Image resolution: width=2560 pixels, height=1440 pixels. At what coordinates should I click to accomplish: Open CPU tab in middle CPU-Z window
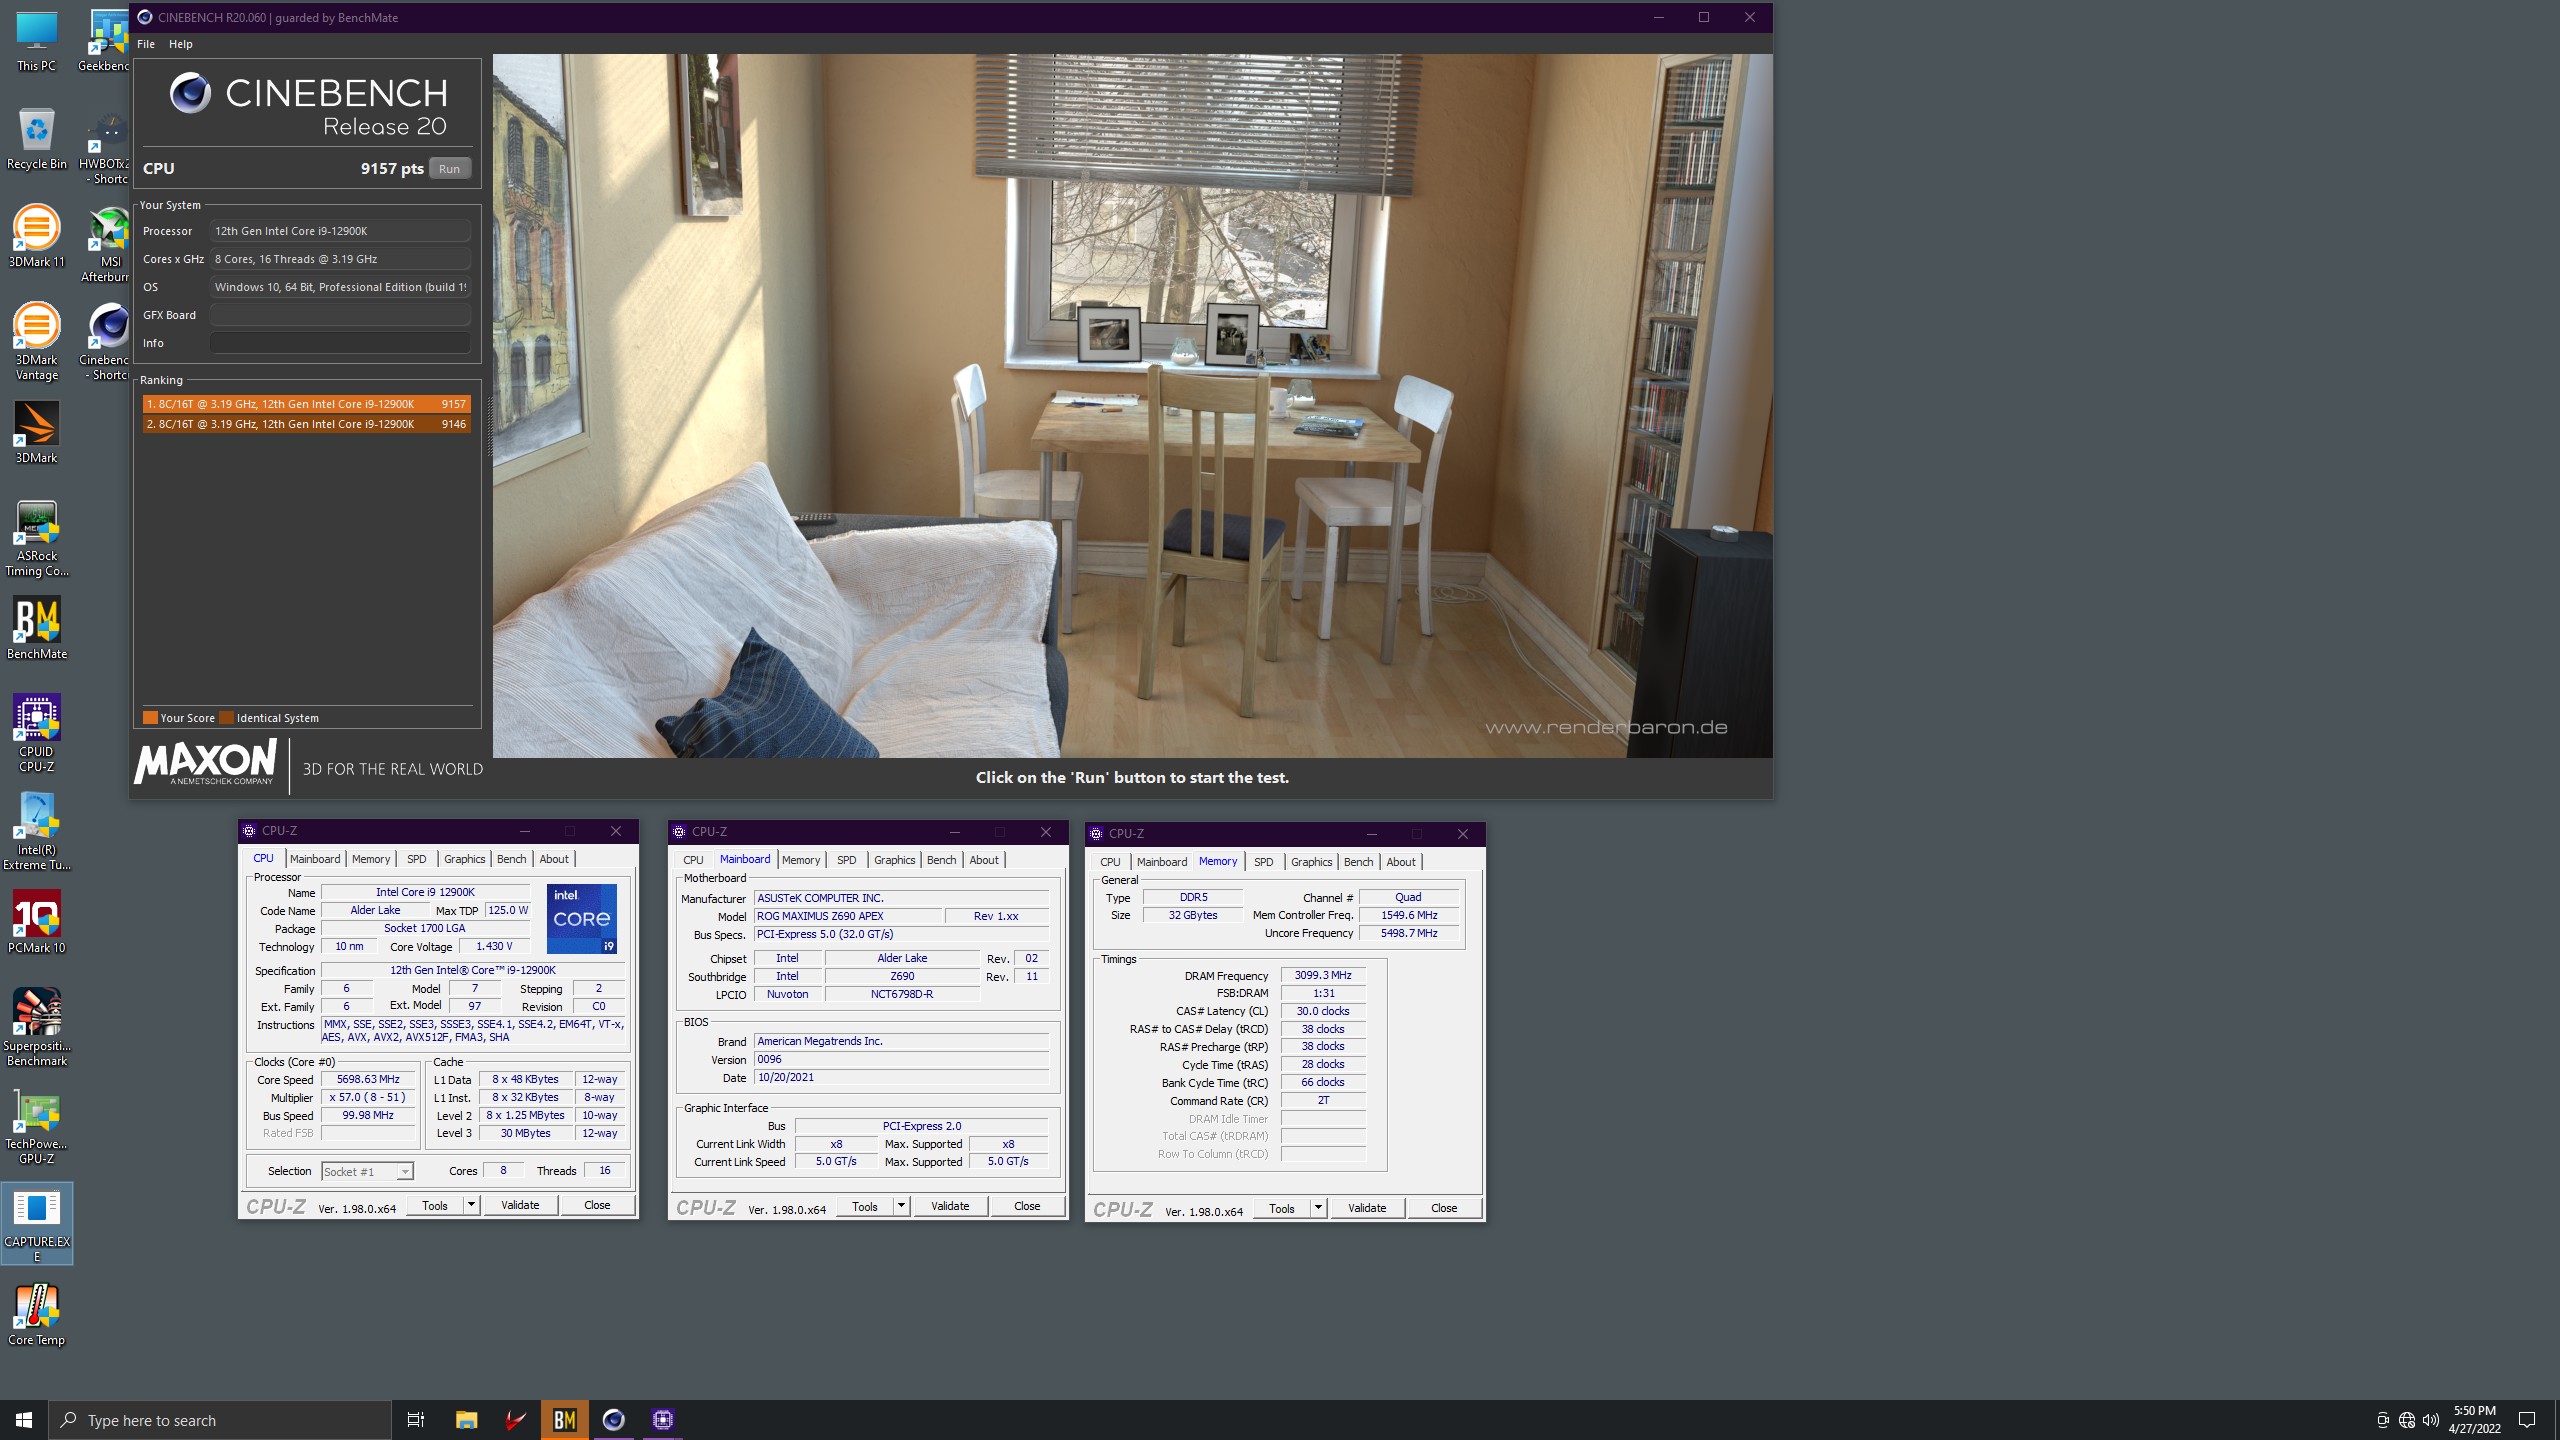click(693, 860)
